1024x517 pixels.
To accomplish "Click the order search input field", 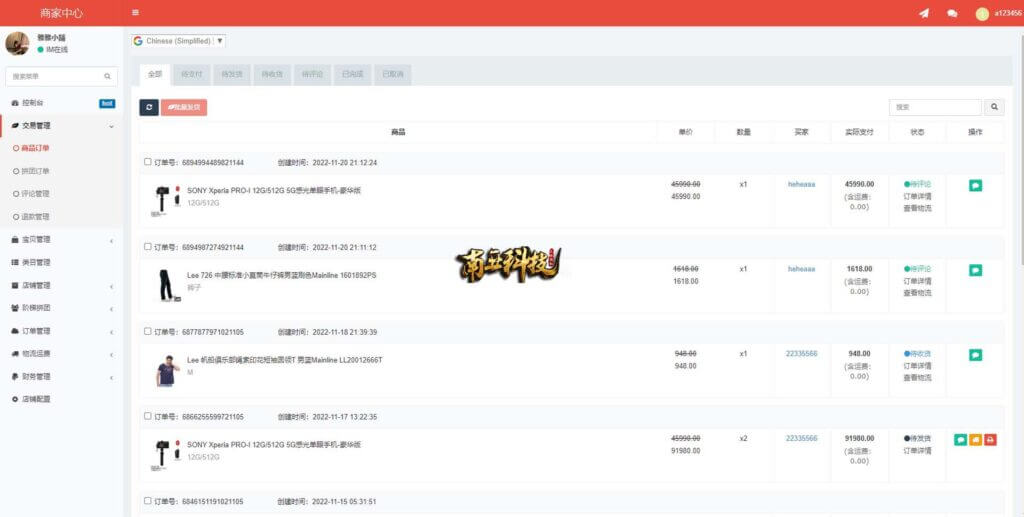I will [935, 107].
